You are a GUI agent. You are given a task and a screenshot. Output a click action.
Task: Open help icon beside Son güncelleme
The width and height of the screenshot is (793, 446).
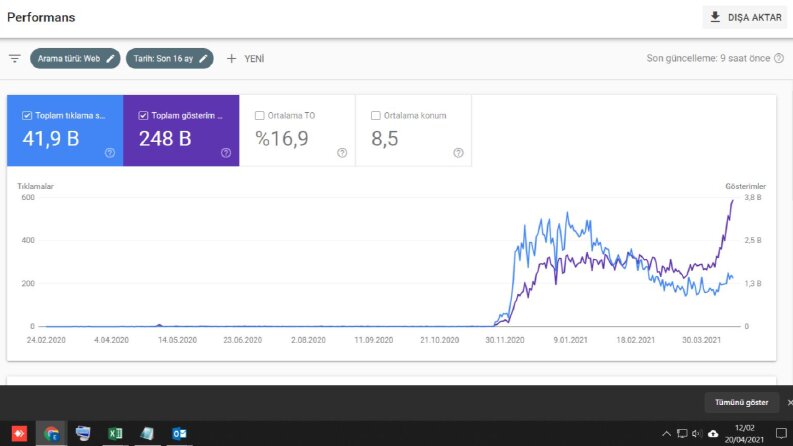tap(779, 58)
